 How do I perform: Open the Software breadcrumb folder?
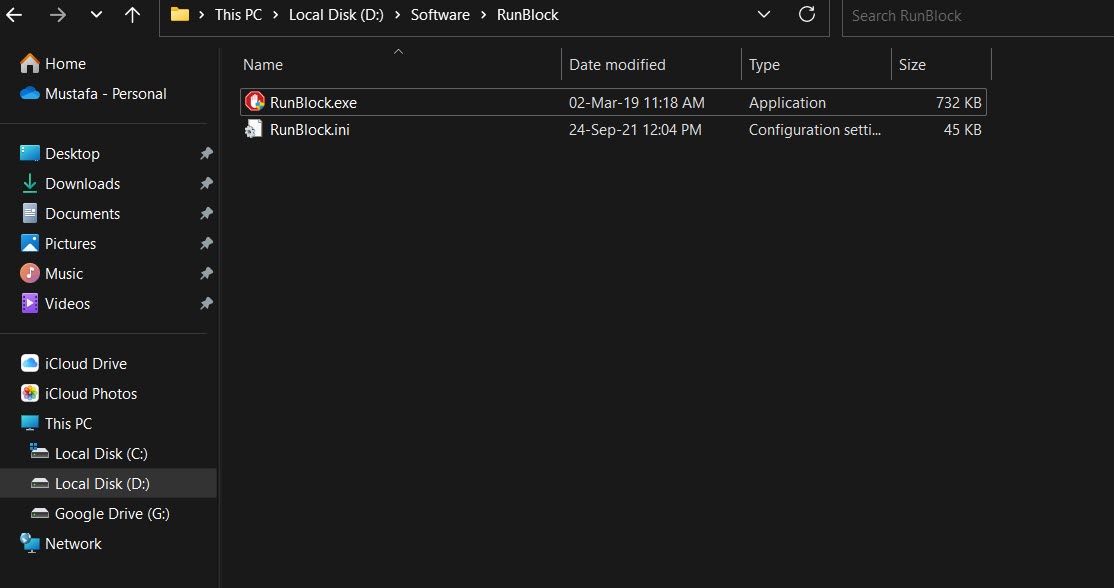(440, 14)
